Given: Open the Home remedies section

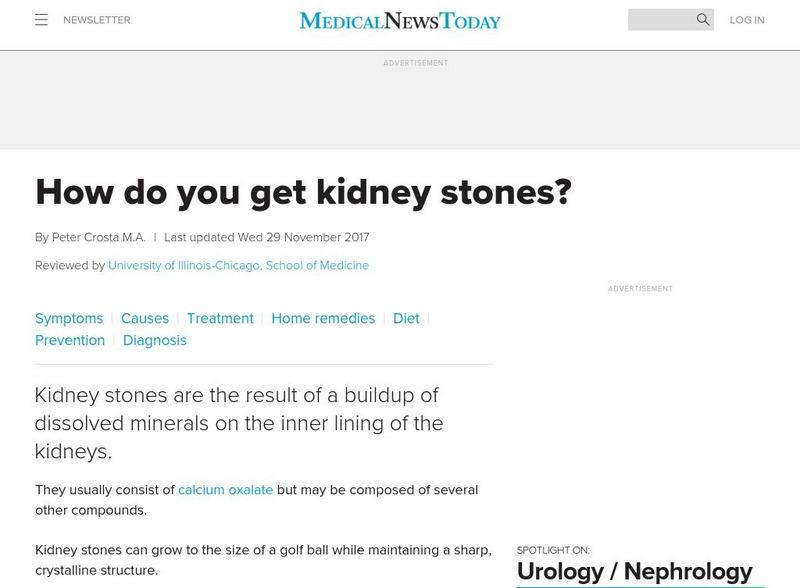Looking at the screenshot, I should click(x=322, y=318).
